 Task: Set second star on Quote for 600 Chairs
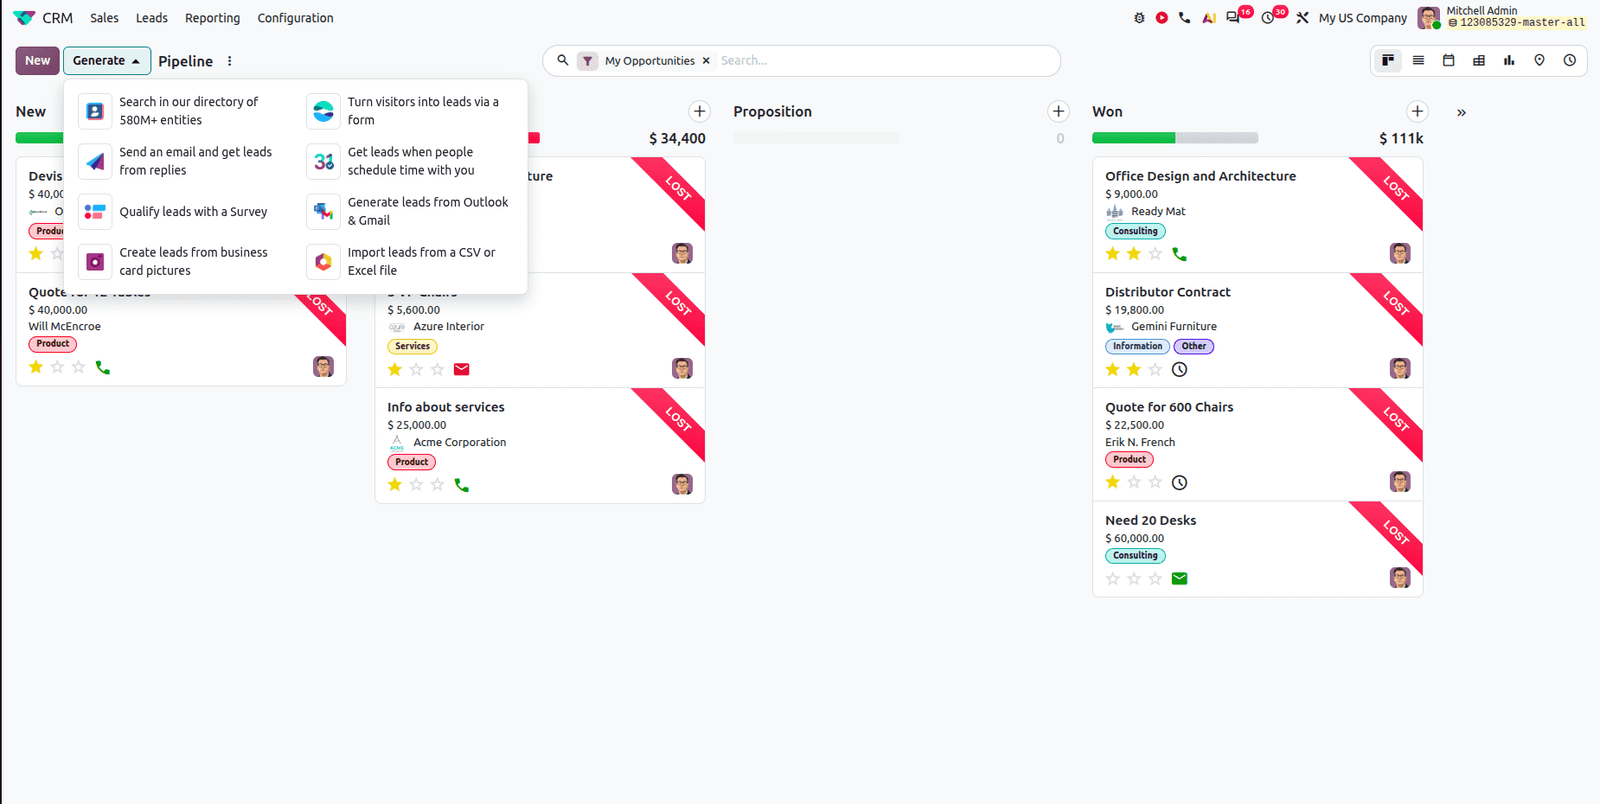(x=1134, y=482)
